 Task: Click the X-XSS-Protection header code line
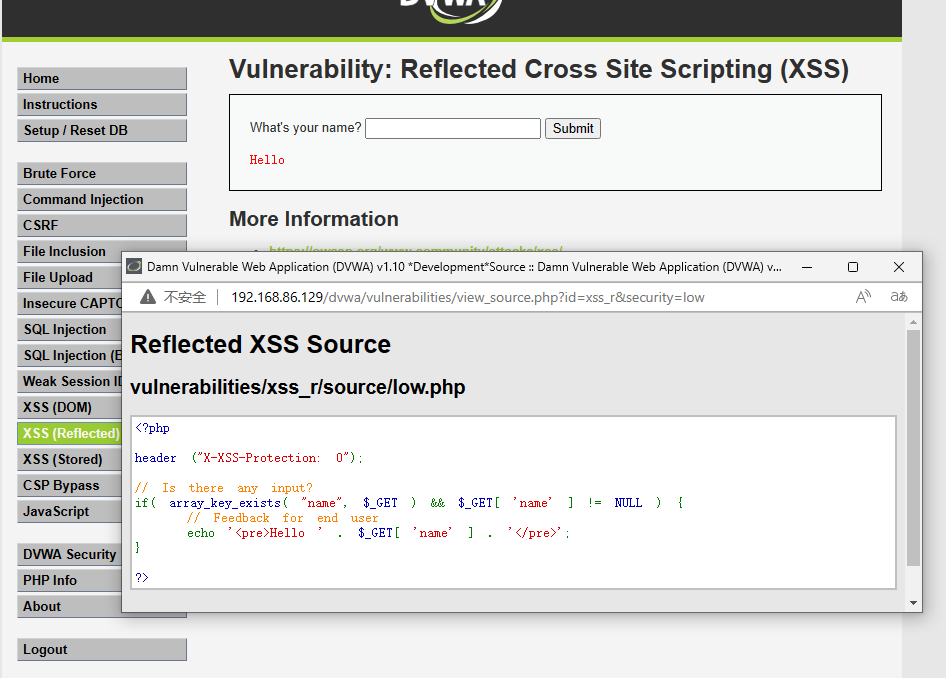(249, 458)
